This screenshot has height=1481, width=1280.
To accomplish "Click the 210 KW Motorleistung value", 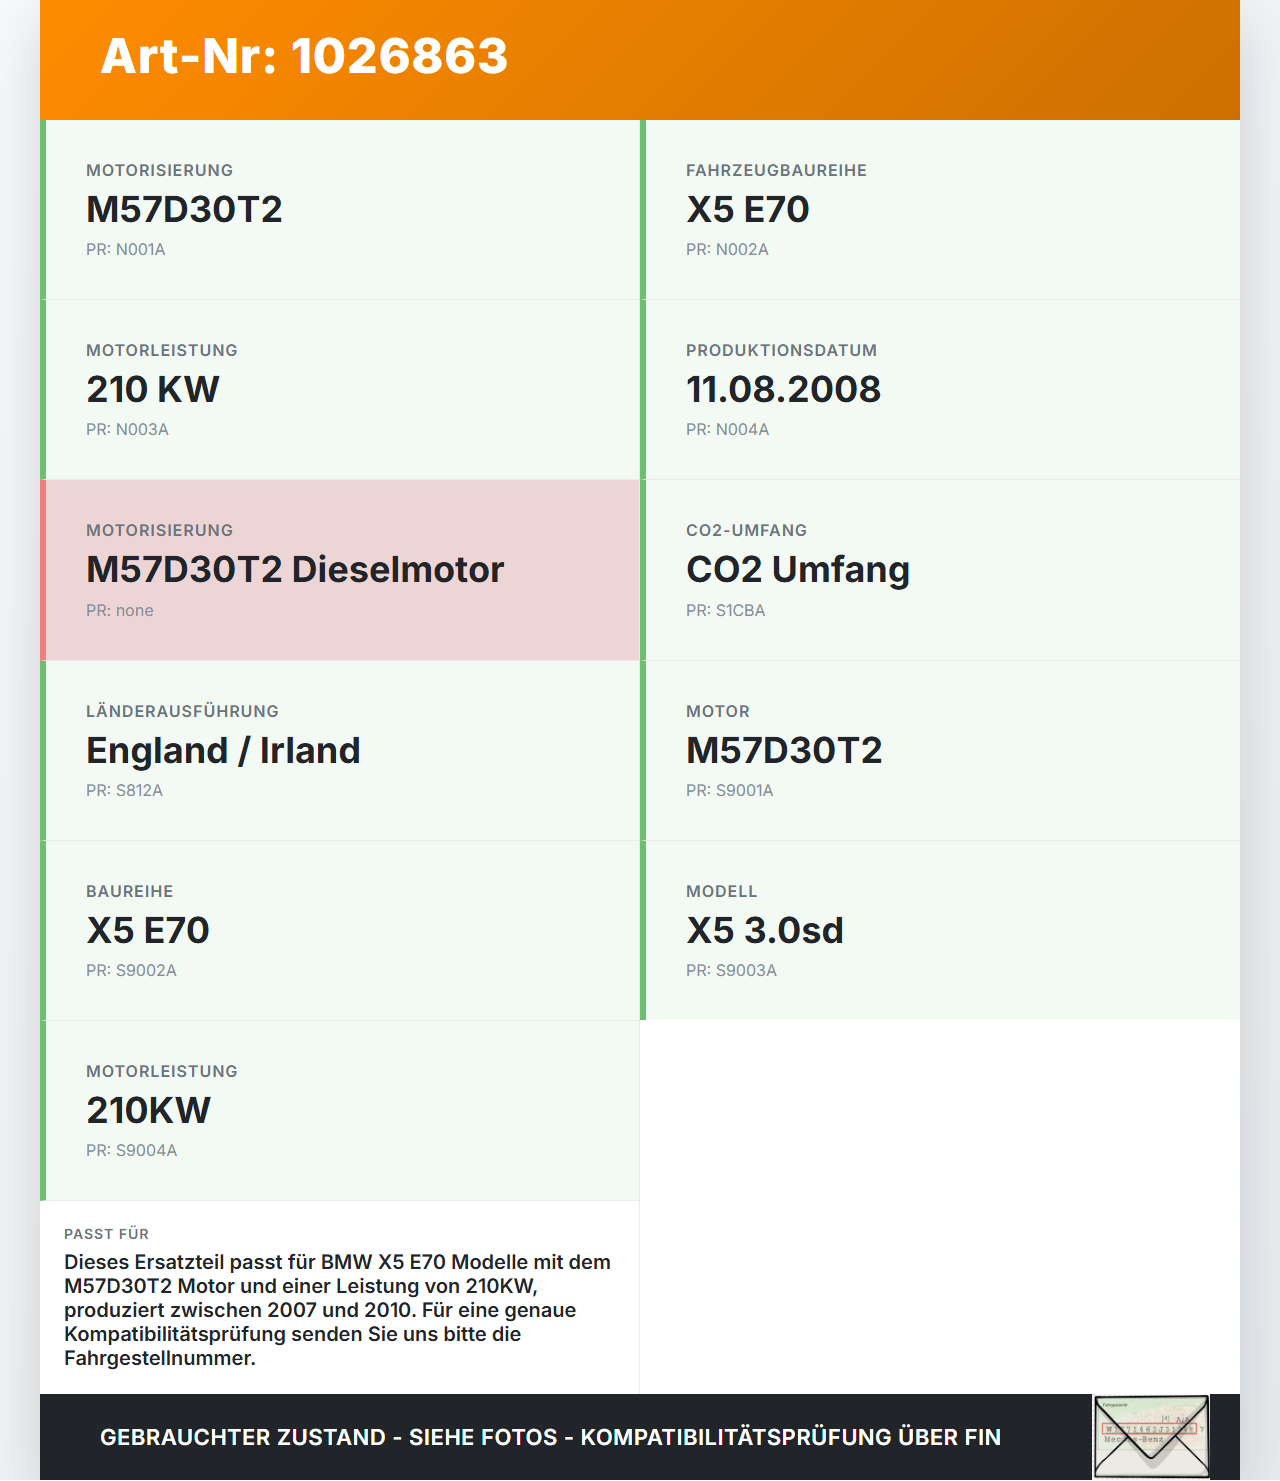I will click(x=152, y=389).
